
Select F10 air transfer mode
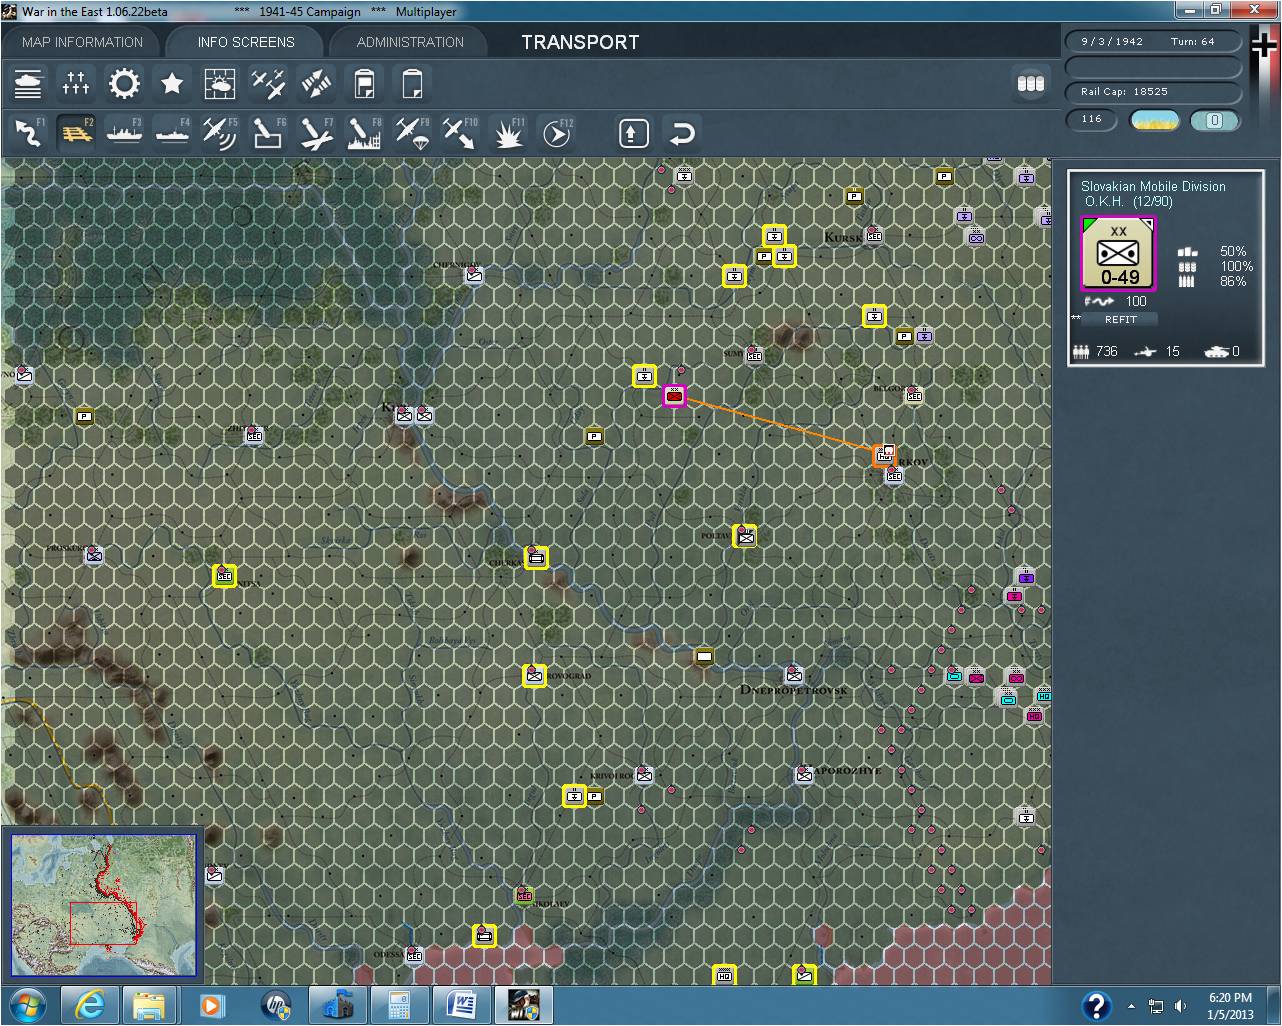pyautogui.click(x=460, y=132)
